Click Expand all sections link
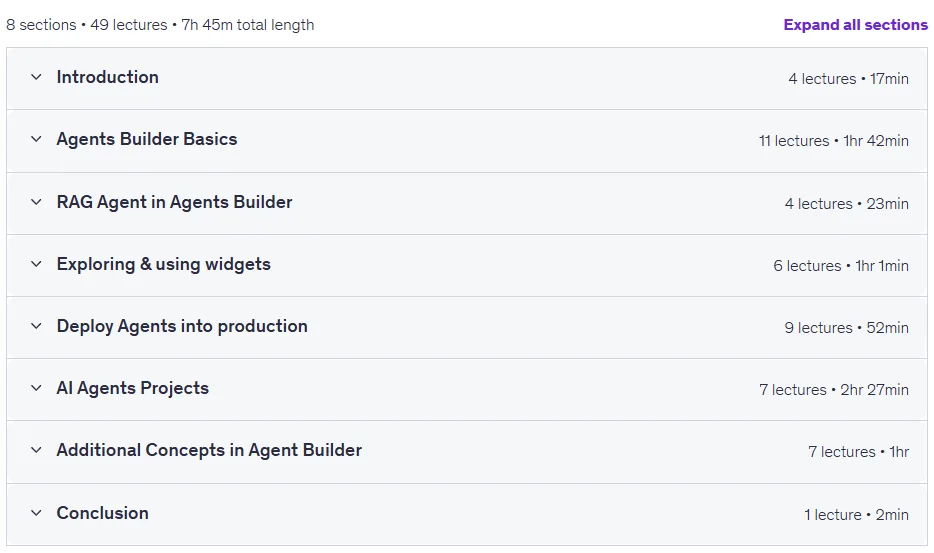Viewport: 934px width, 553px height. [855, 25]
